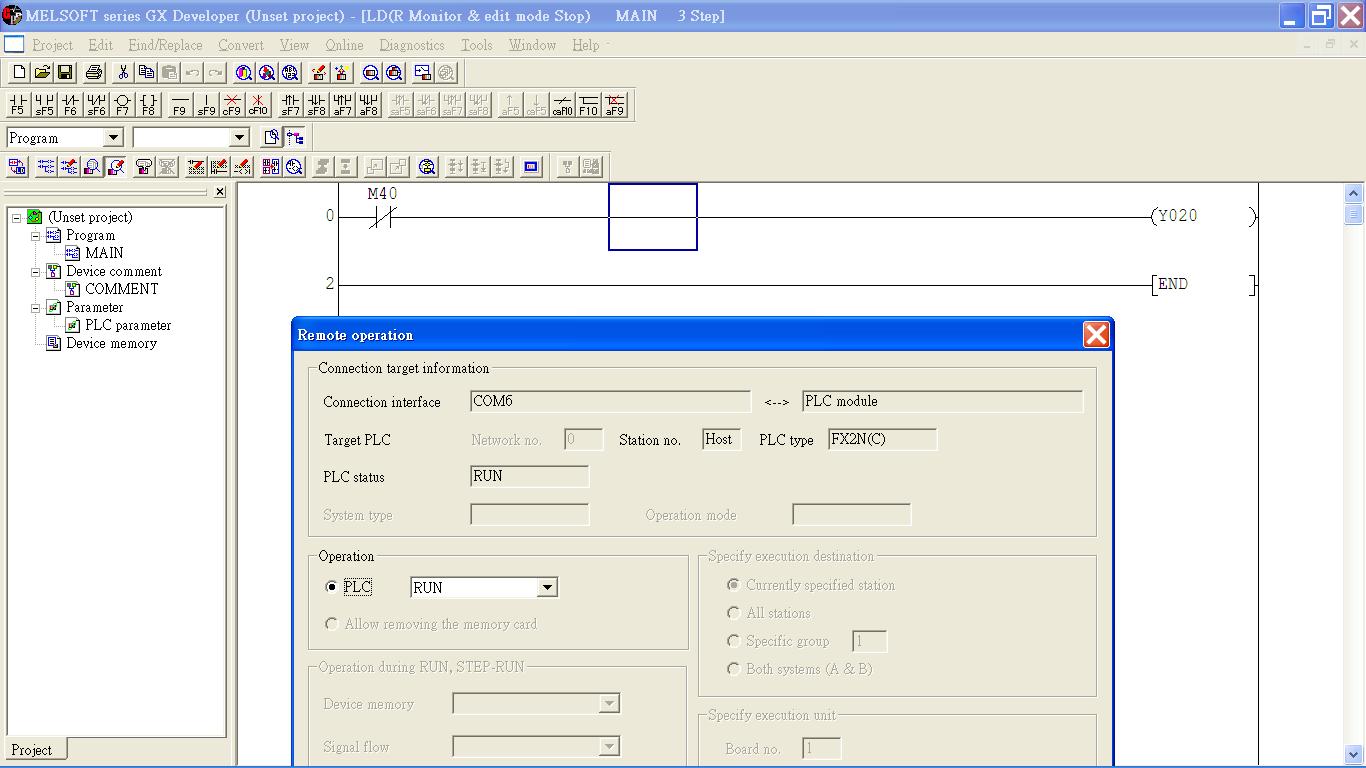Select MAIN in the project tree
Image resolution: width=1366 pixels, height=768 pixels.
coord(104,253)
